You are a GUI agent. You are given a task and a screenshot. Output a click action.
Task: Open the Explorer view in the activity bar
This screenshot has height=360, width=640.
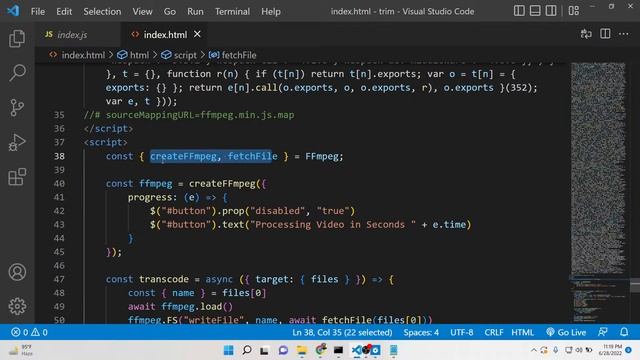tap(17, 39)
